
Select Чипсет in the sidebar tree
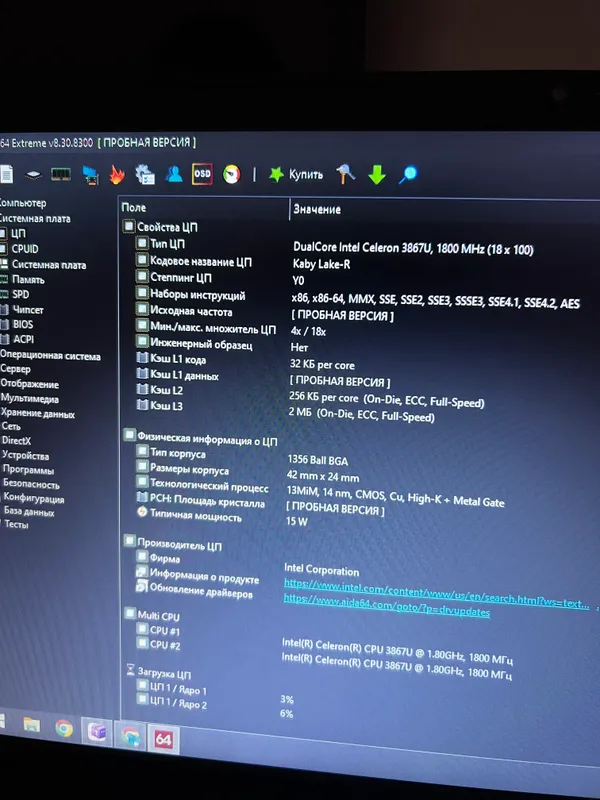[28, 310]
